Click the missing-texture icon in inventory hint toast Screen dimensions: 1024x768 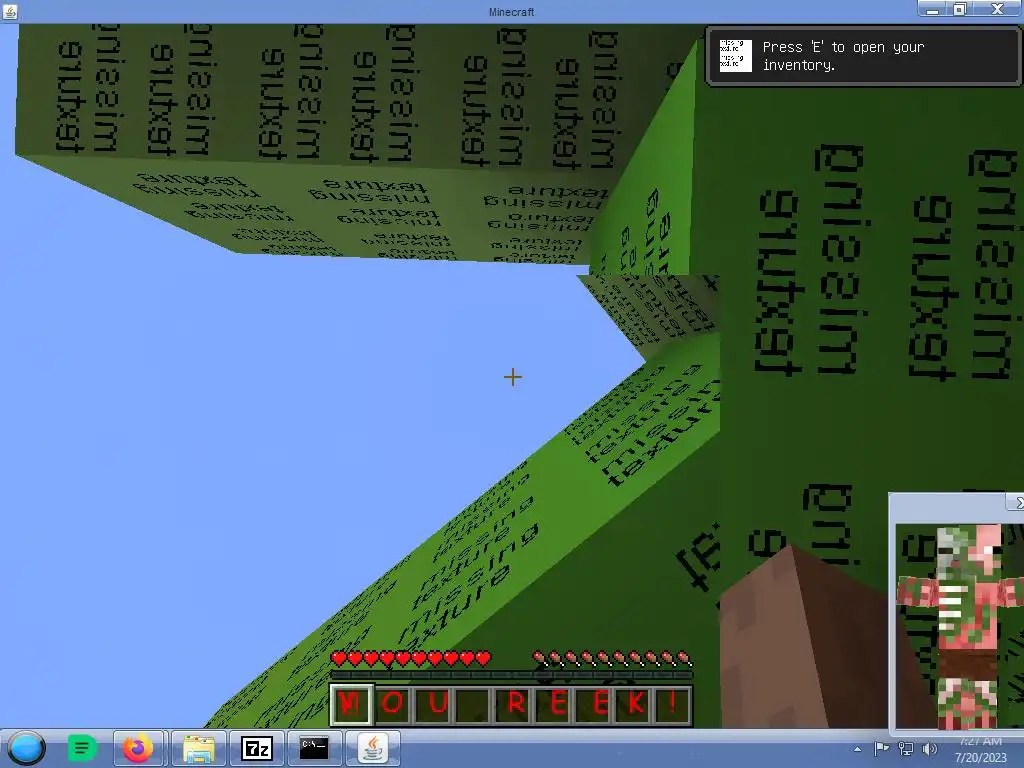tap(735, 55)
